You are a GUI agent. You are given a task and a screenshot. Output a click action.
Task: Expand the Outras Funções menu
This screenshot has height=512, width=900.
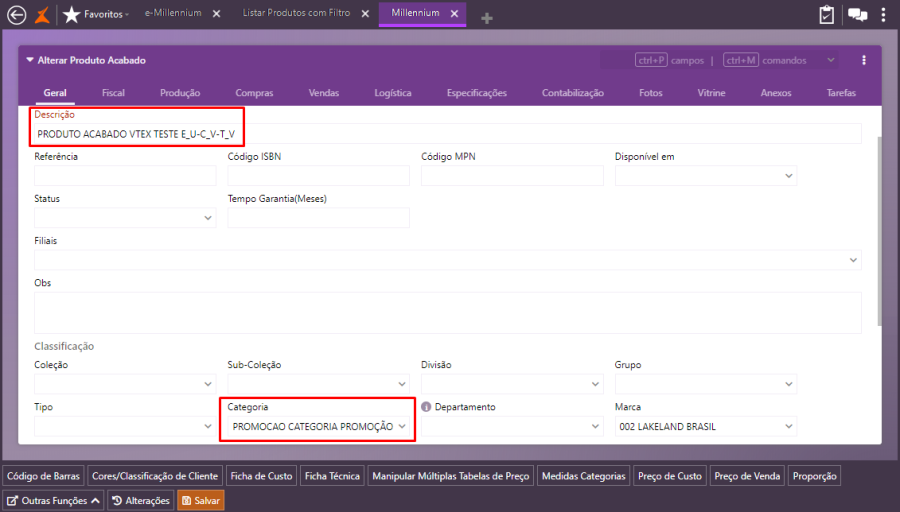(x=53, y=501)
